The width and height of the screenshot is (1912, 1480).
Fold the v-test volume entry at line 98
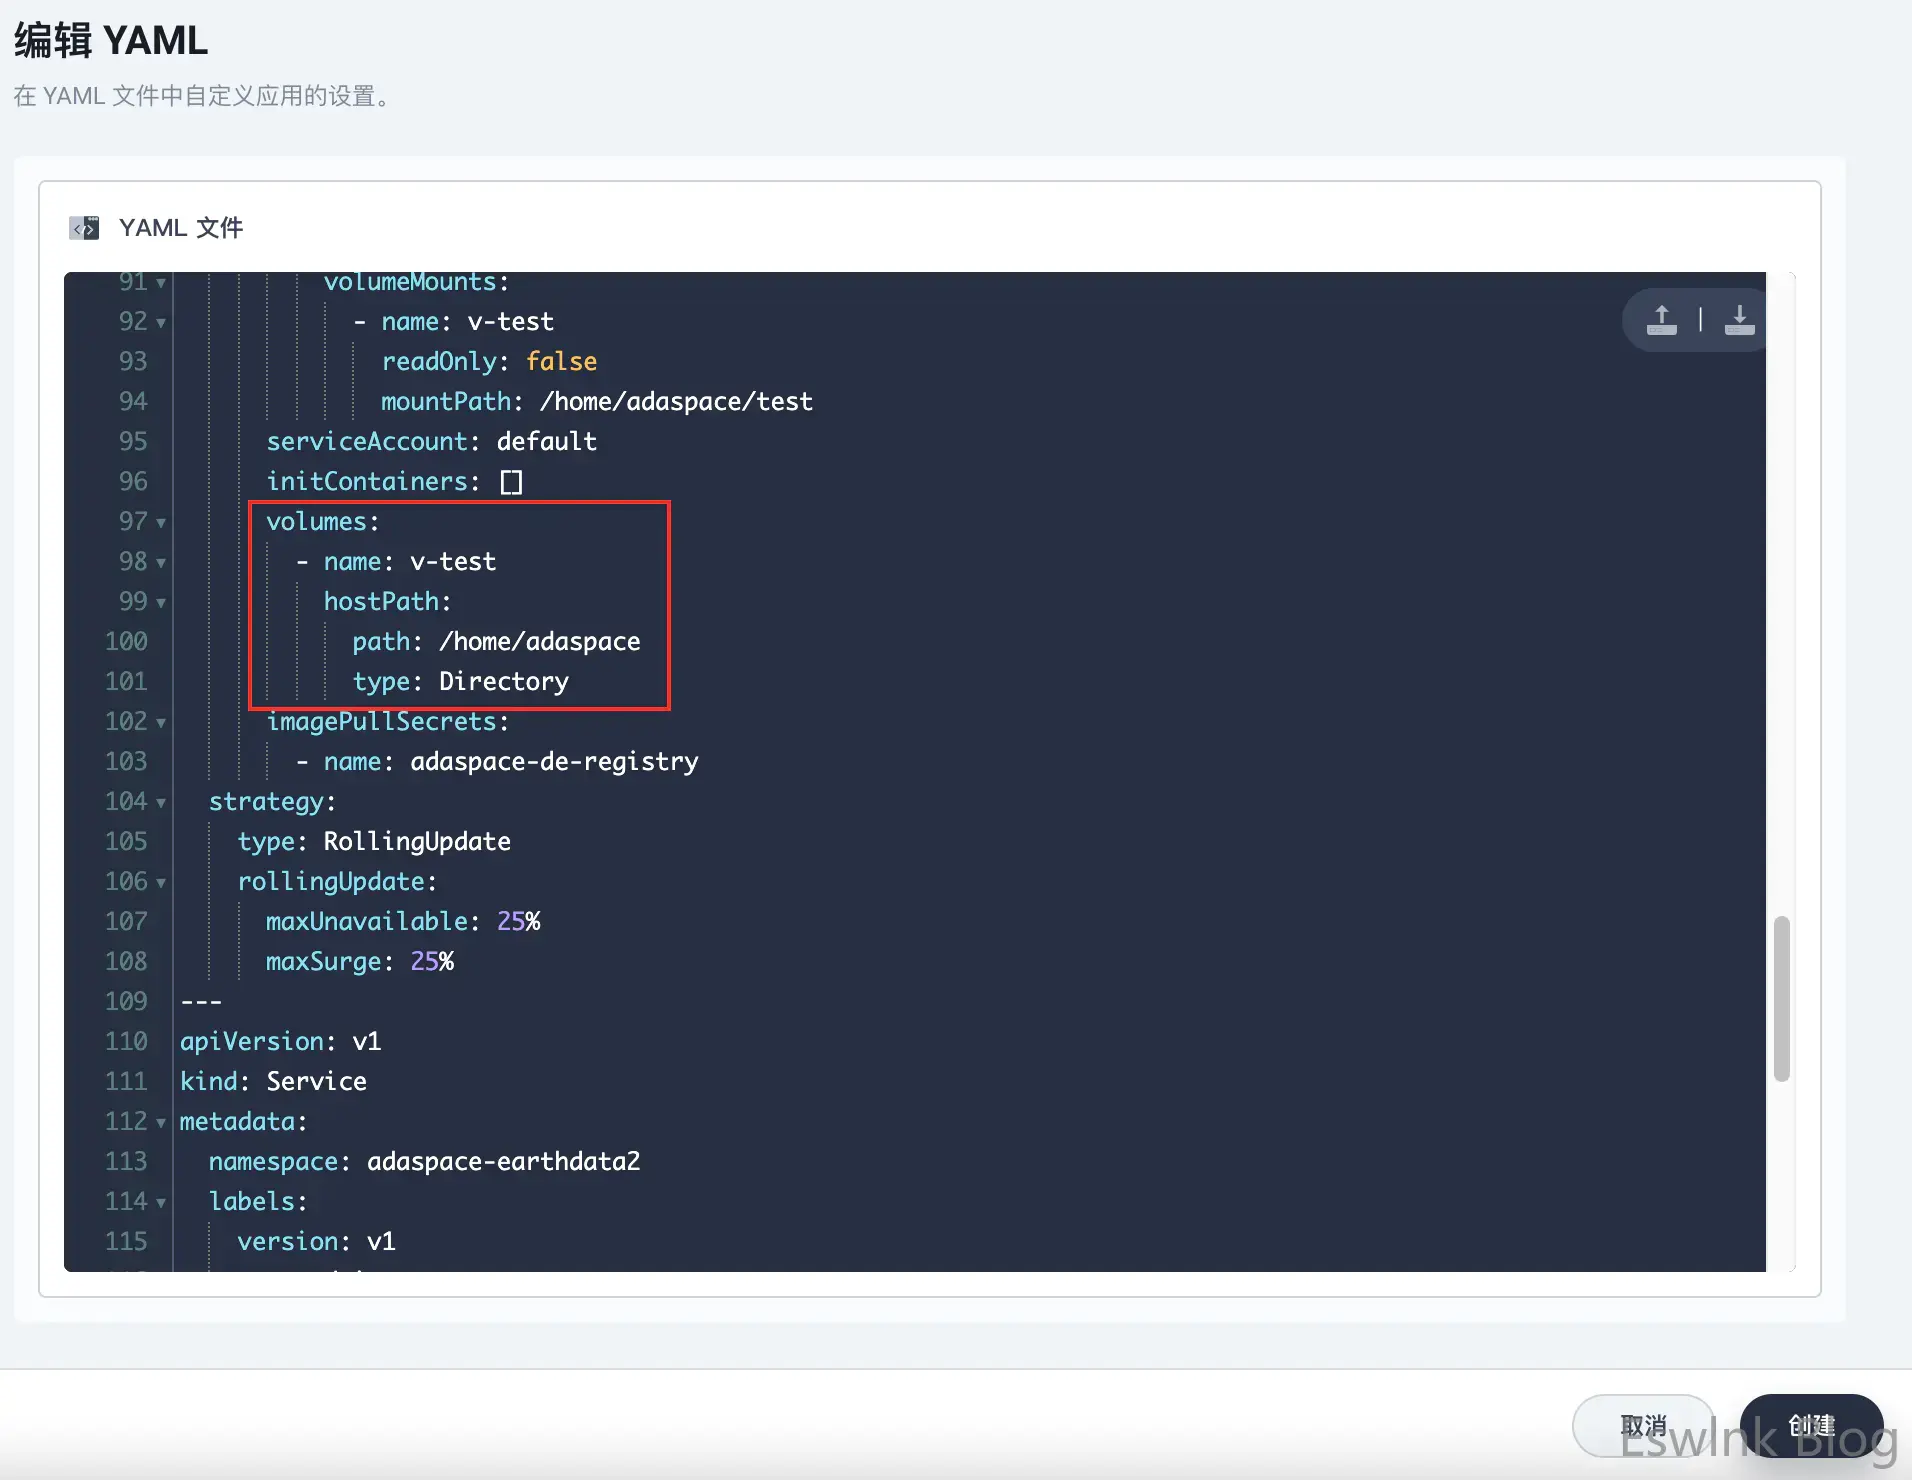(x=161, y=562)
